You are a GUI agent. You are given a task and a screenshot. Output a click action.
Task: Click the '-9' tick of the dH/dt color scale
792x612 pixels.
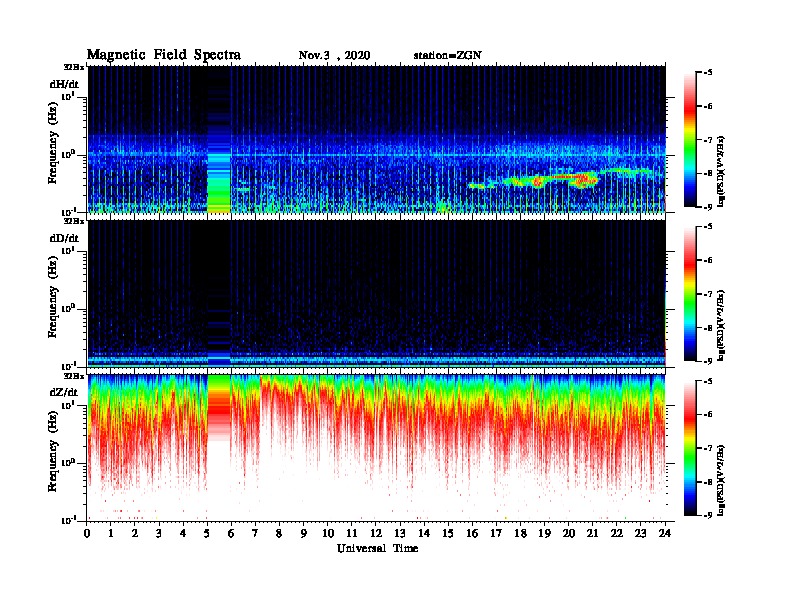tap(708, 207)
